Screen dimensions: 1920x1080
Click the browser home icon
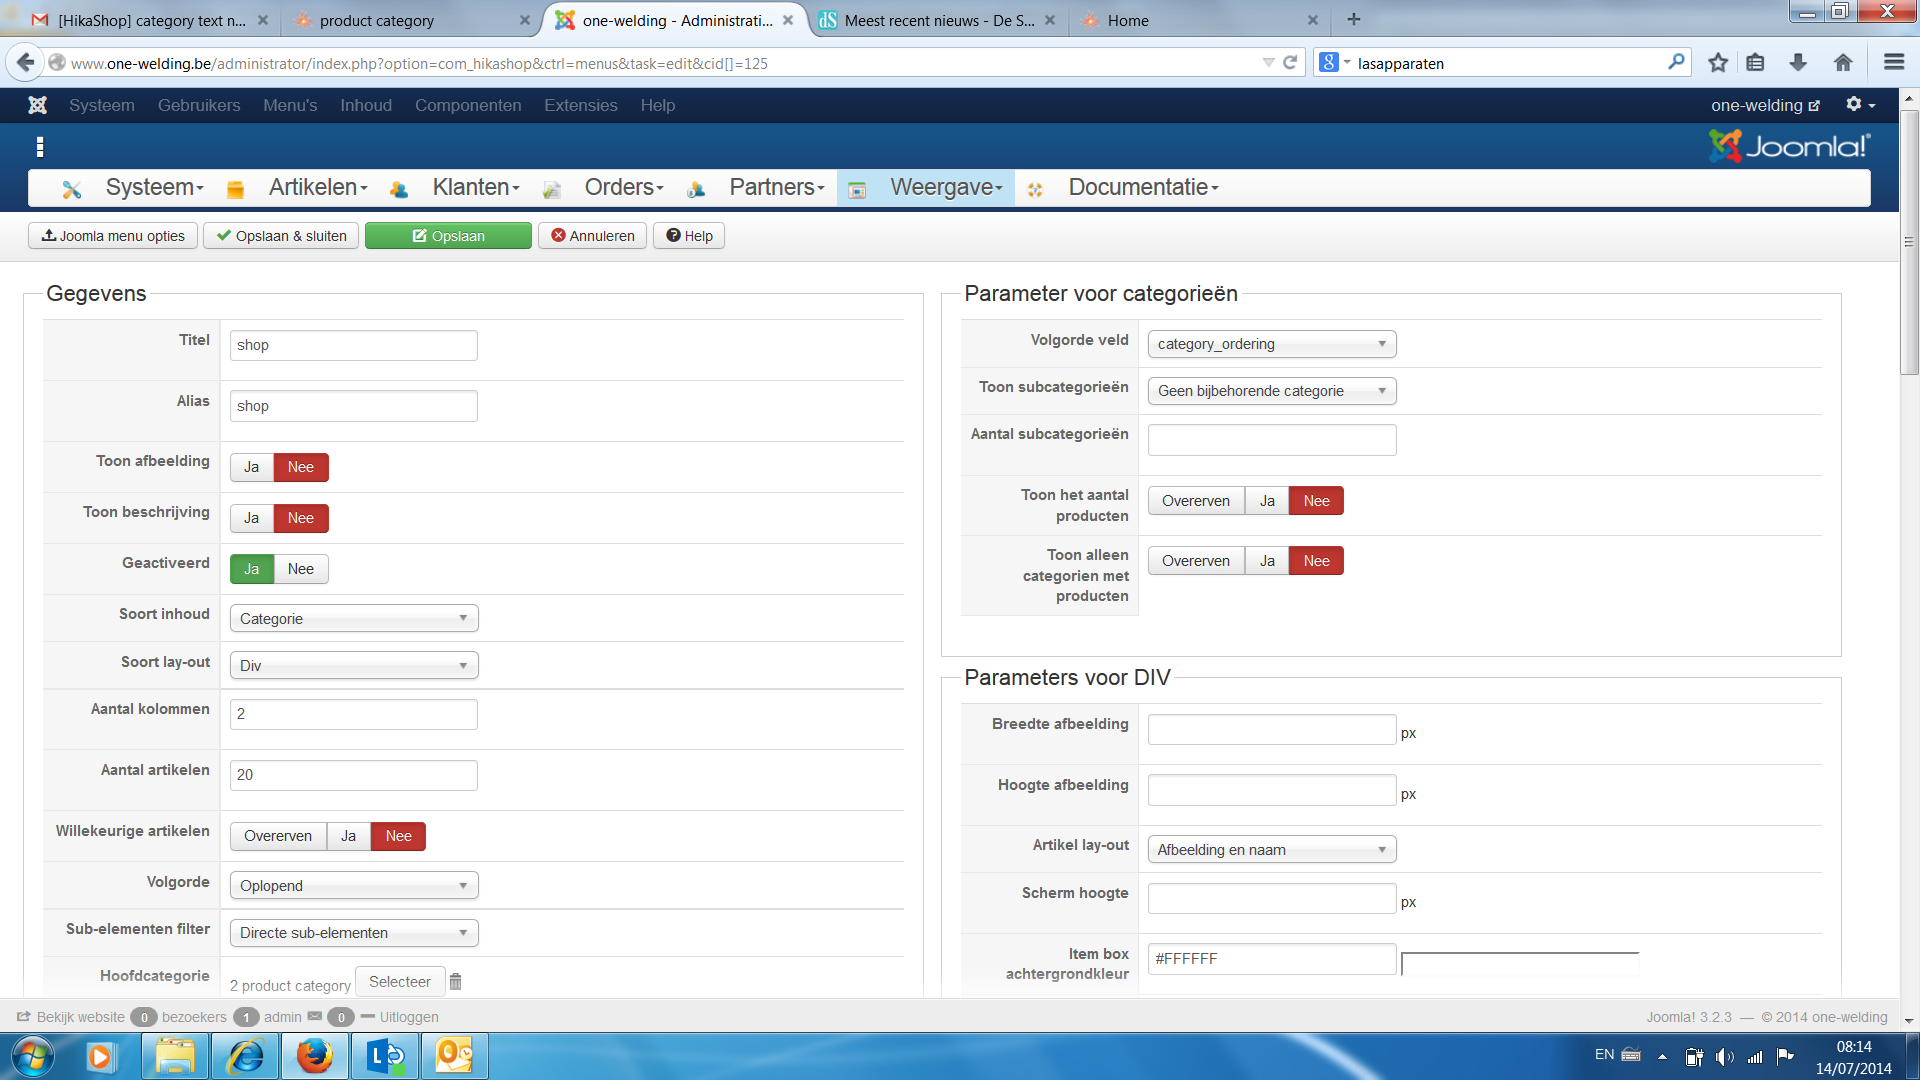[1843, 63]
